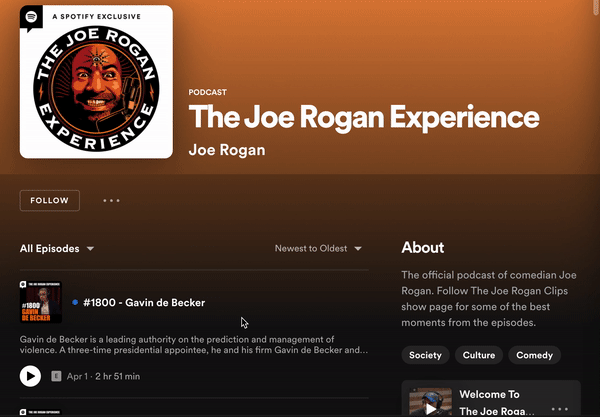Click the Joe Rogan author name
Image resolution: width=600 pixels, height=417 pixels.
(x=226, y=150)
